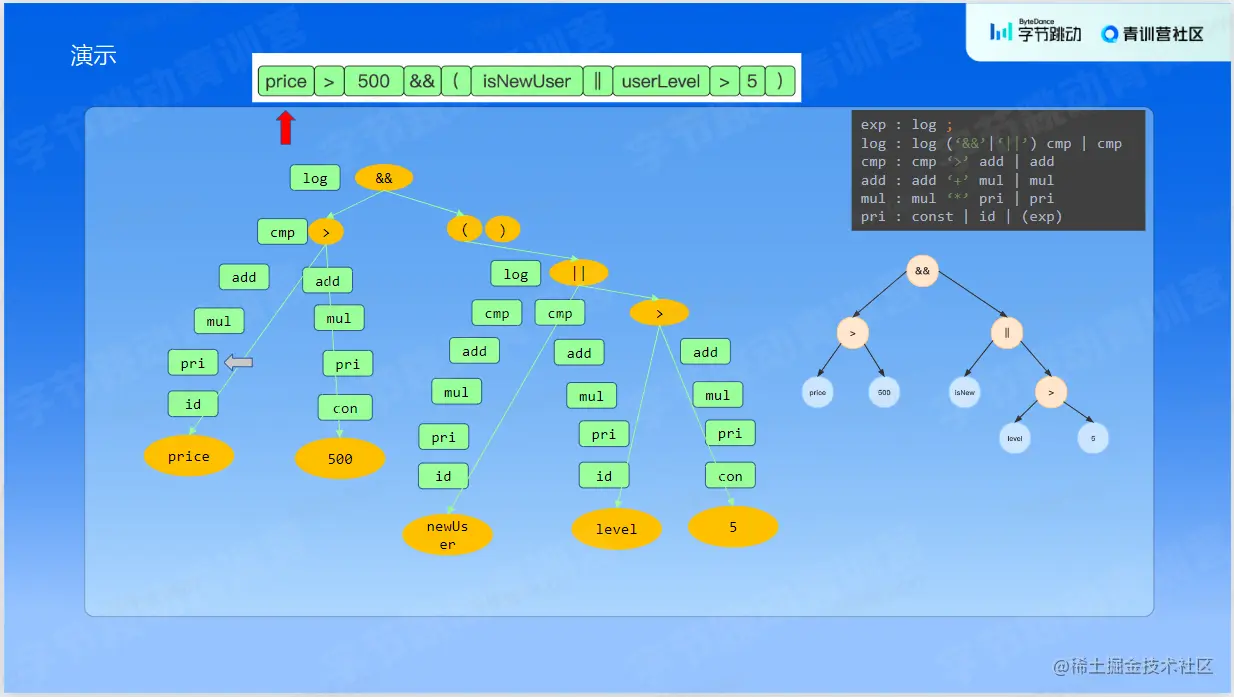The image size is (1234, 697).
Task: Select the 青训营社区 logo icon
Action: [1109, 34]
